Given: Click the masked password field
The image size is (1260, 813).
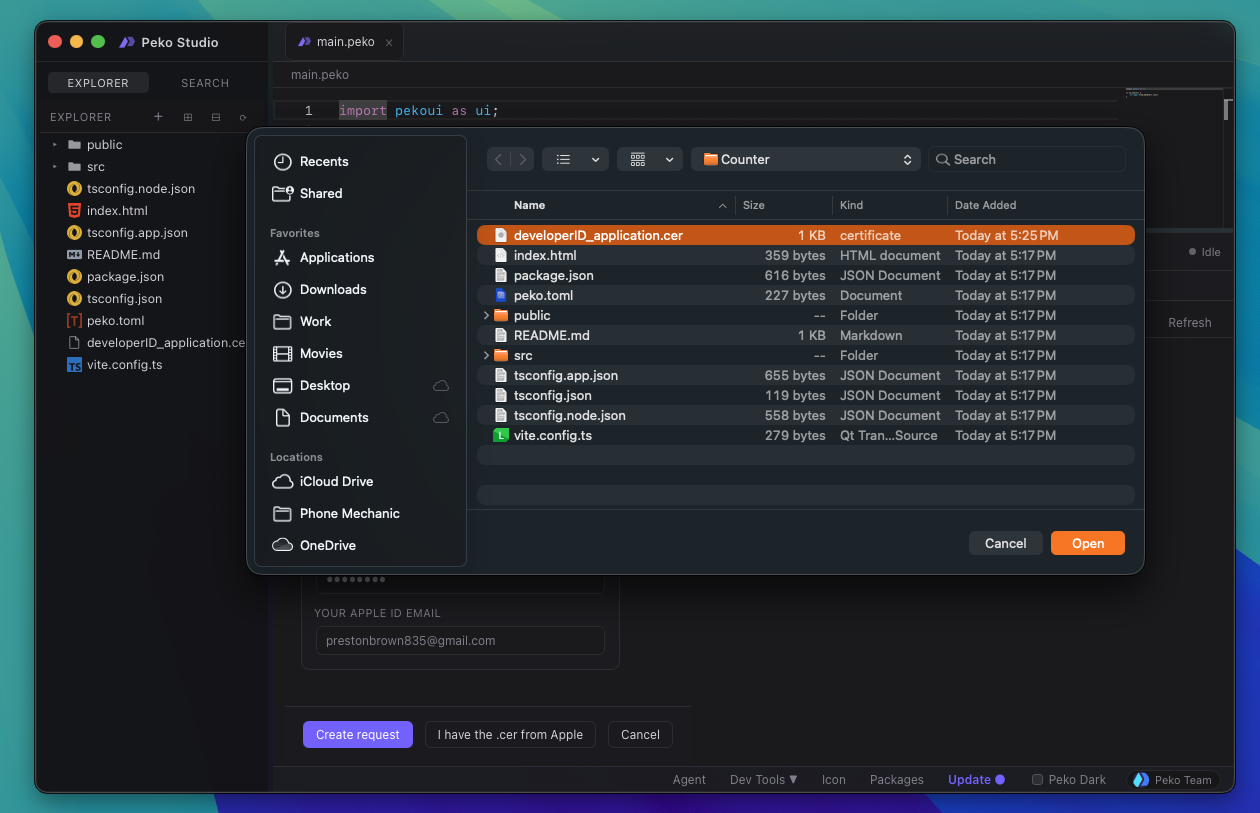Looking at the screenshot, I should click(461, 581).
